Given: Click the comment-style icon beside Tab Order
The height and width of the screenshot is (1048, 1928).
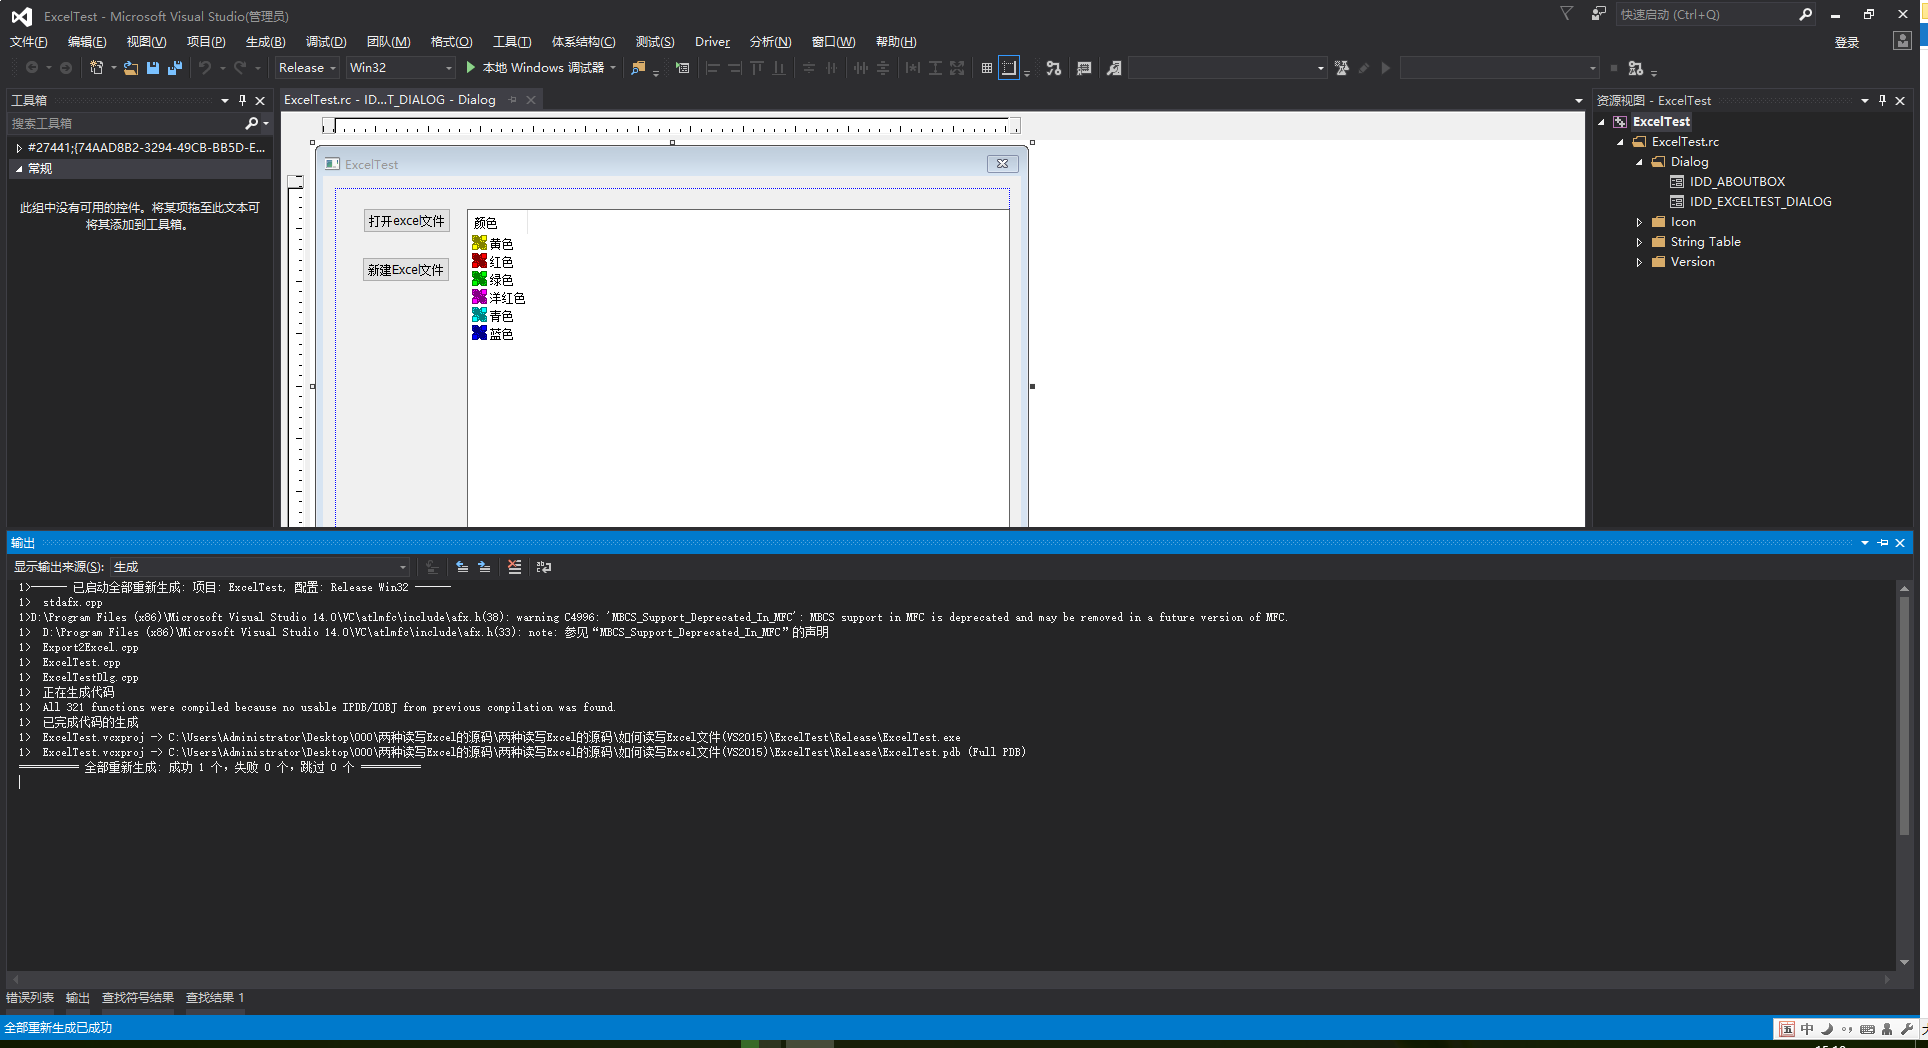Looking at the screenshot, I should [1084, 68].
